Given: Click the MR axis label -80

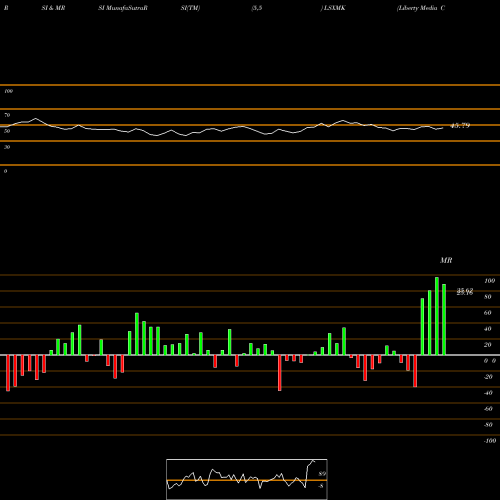Looking at the screenshot, I should [x=488, y=425].
